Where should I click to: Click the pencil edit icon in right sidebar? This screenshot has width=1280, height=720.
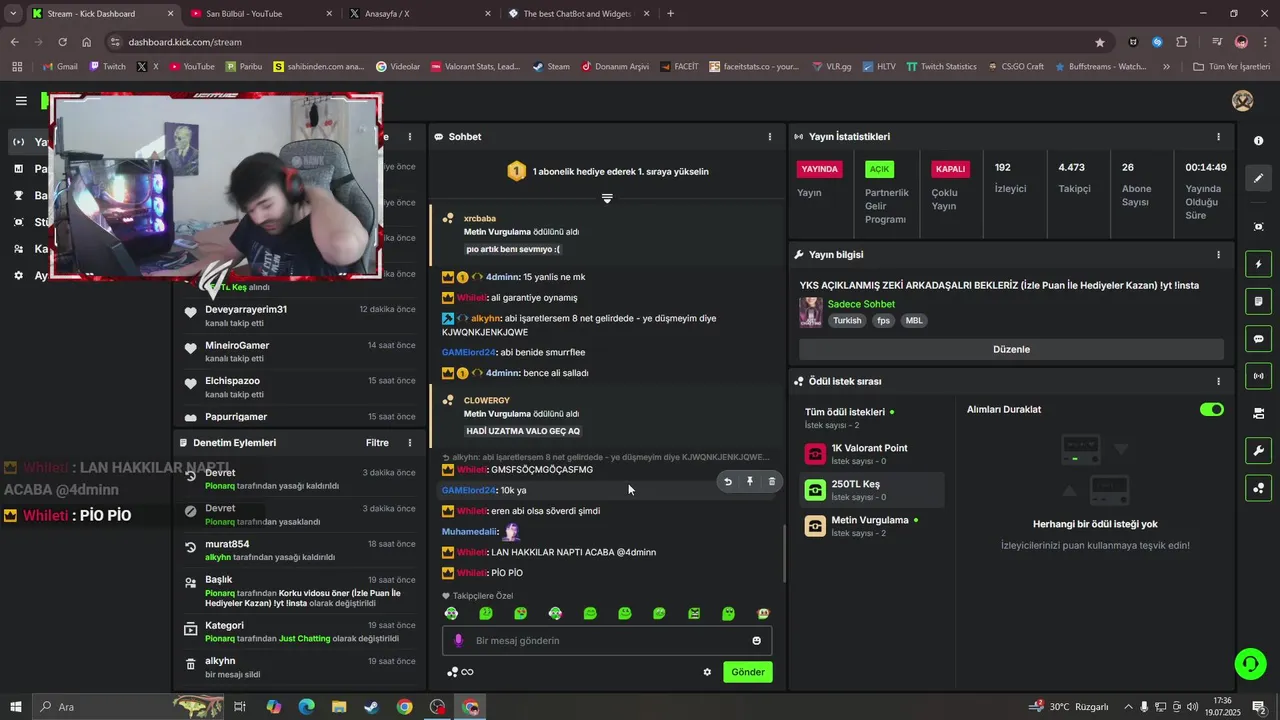click(1258, 178)
